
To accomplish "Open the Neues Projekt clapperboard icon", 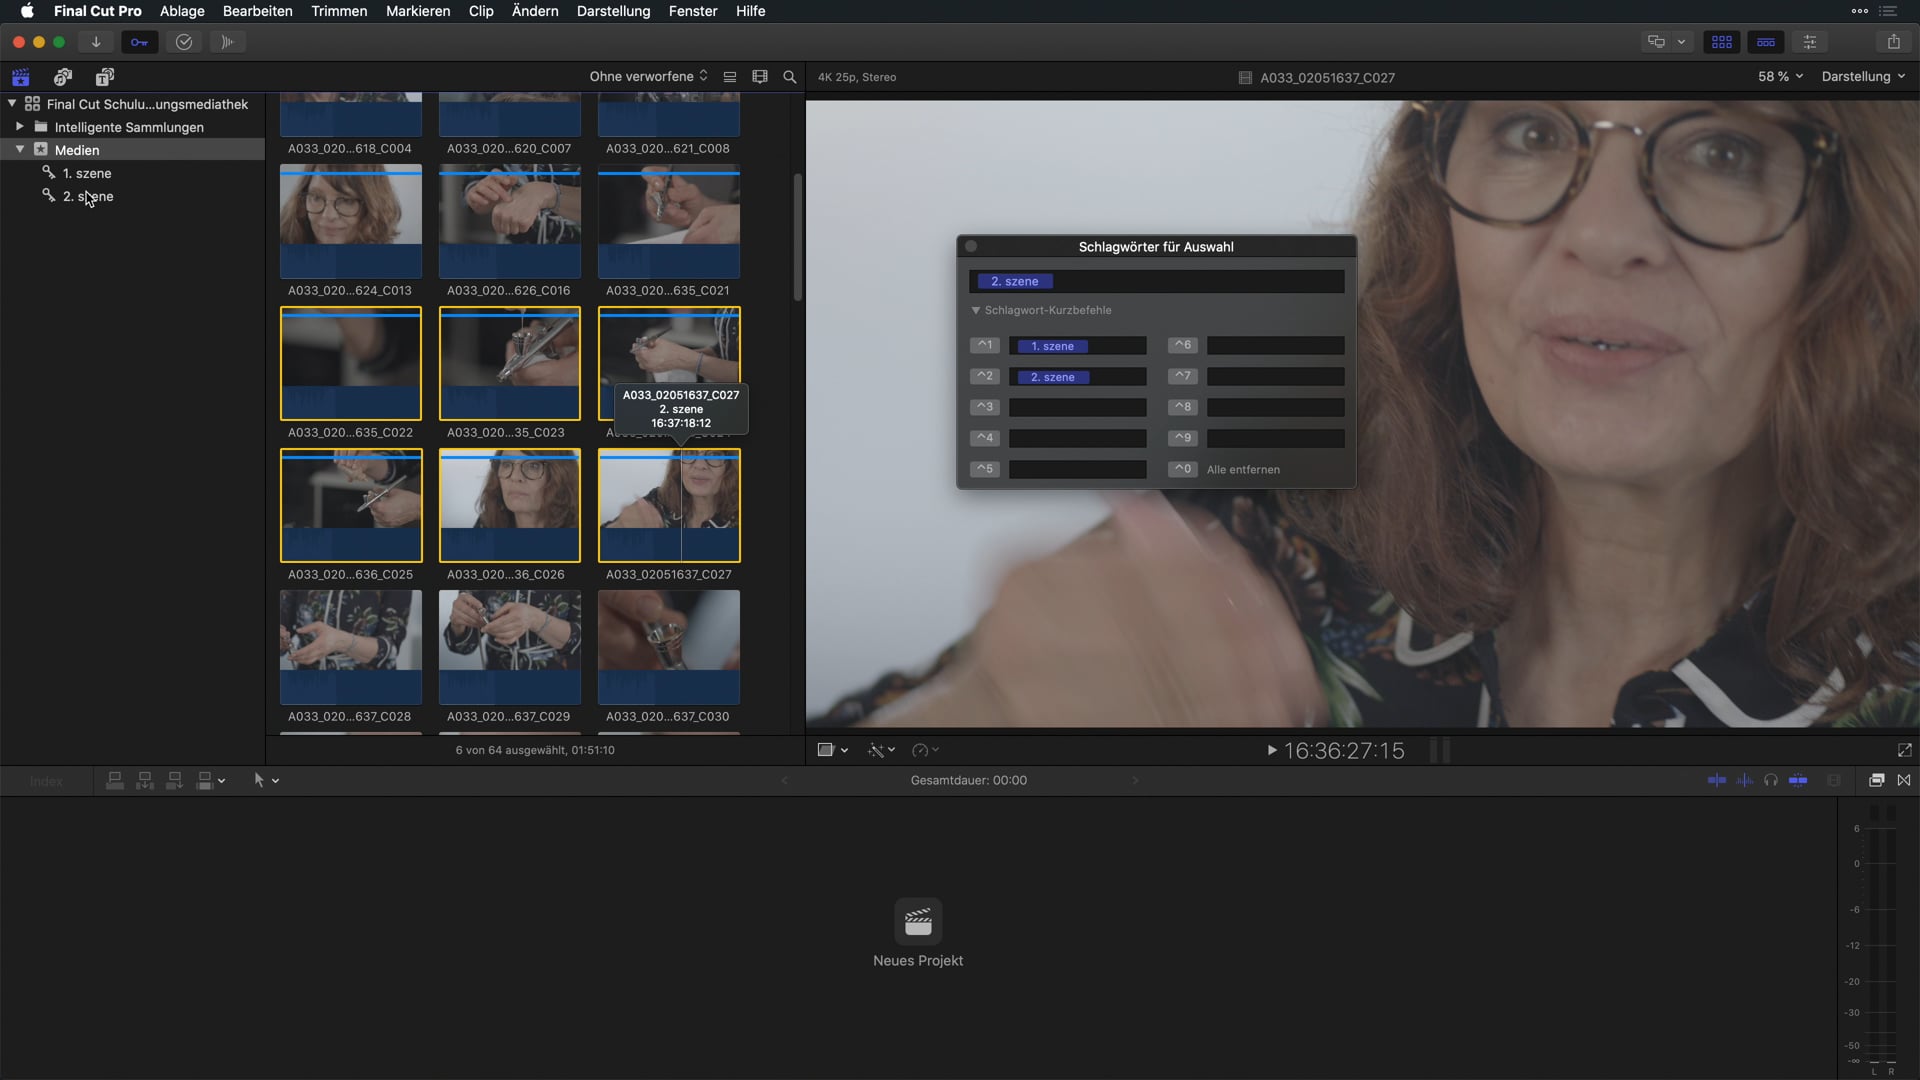I will 917,921.
